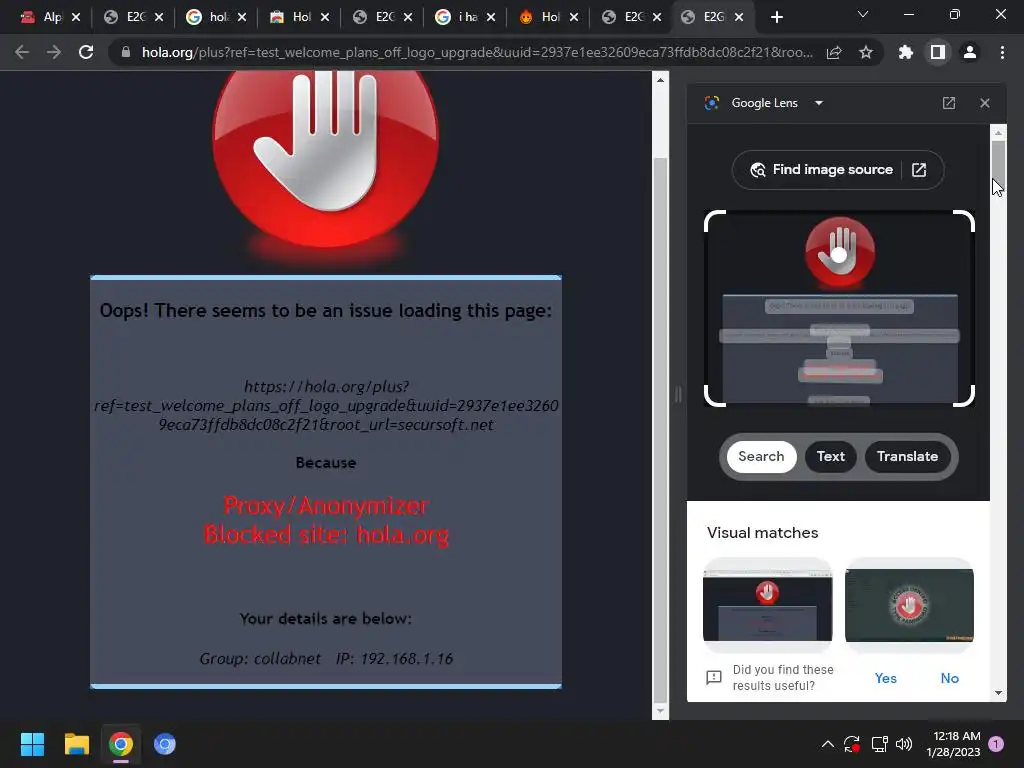This screenshot has height=768, width=1024.
Task: Open the Google Lens dropdown arrow
Action: click(819, 103)
